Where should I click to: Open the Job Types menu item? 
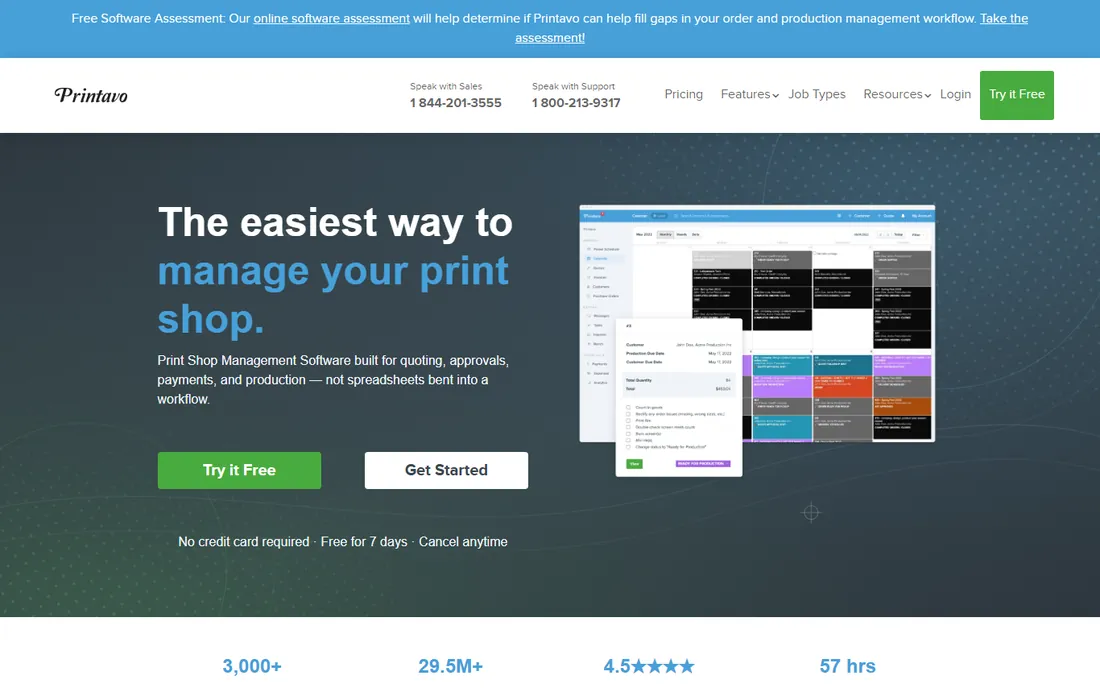[x=817, y=94]
